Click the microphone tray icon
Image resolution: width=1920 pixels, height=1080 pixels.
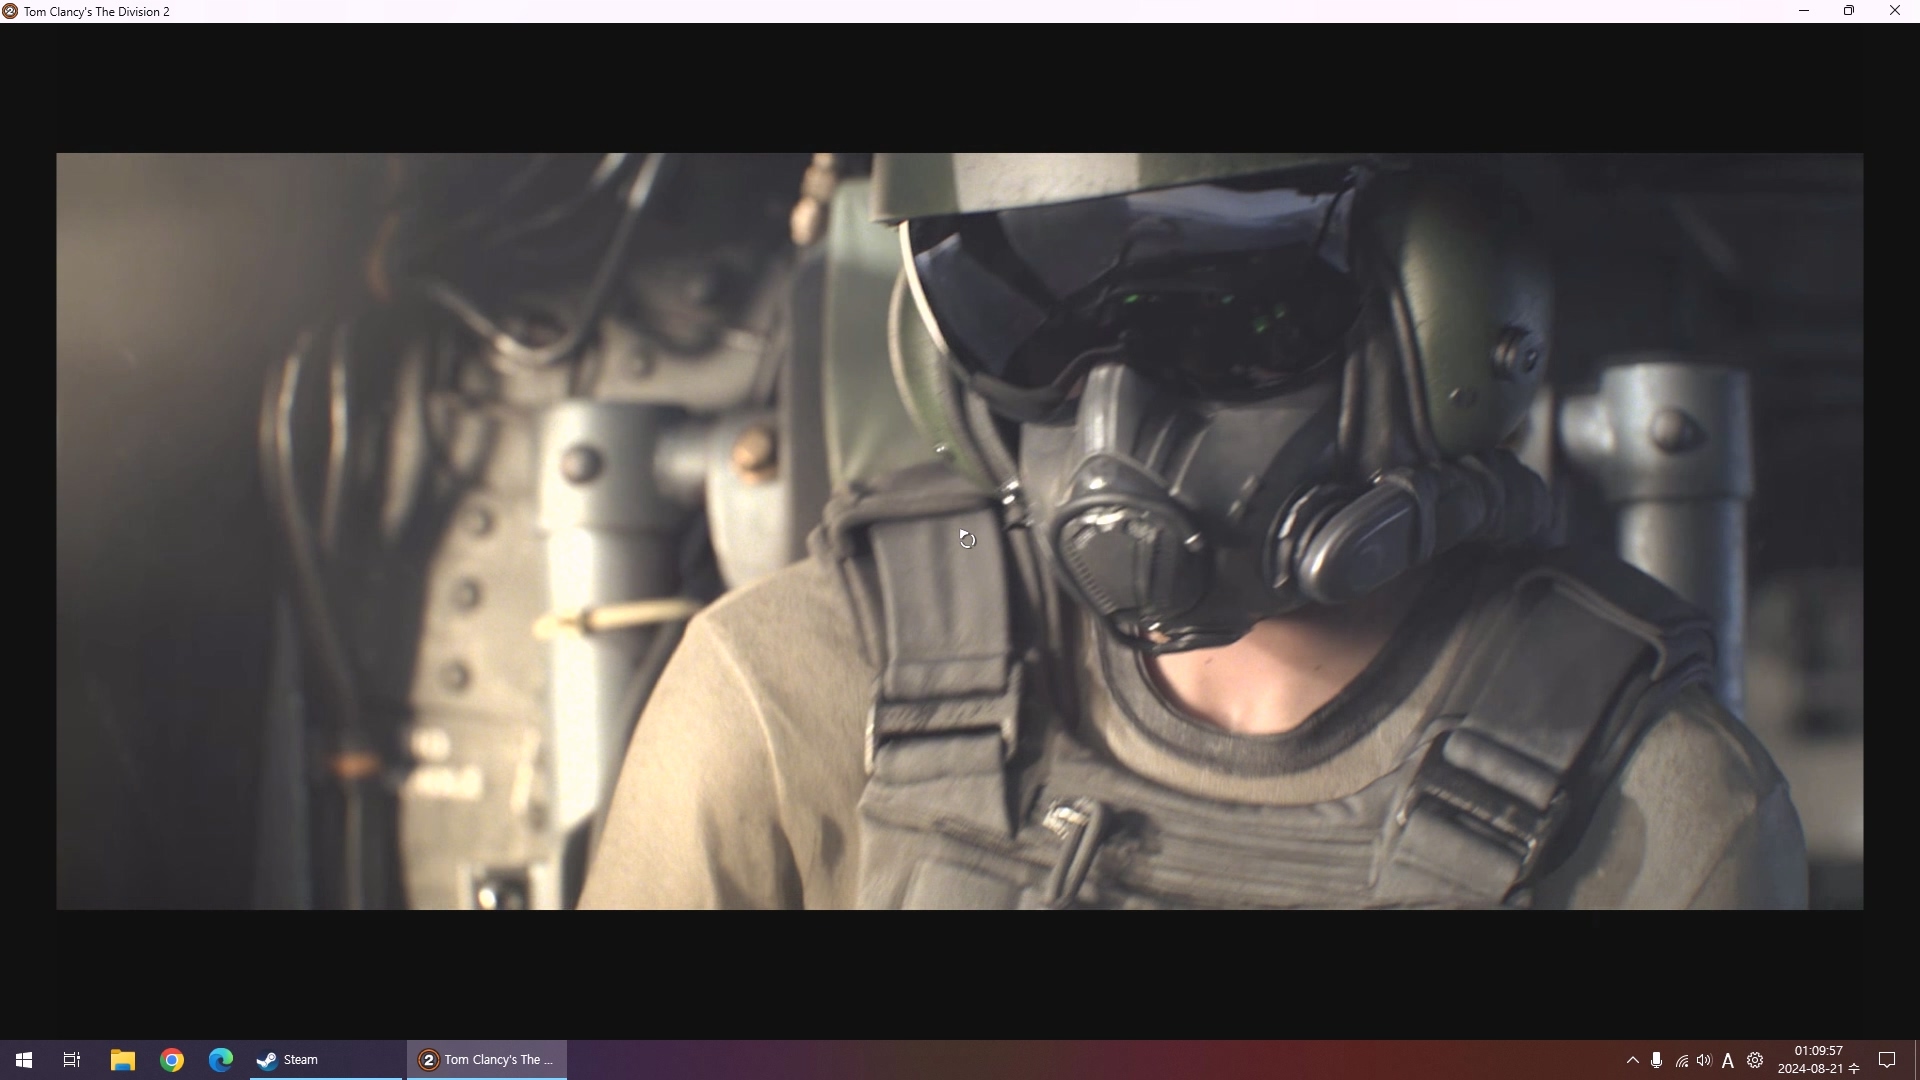[1657, 1060]
